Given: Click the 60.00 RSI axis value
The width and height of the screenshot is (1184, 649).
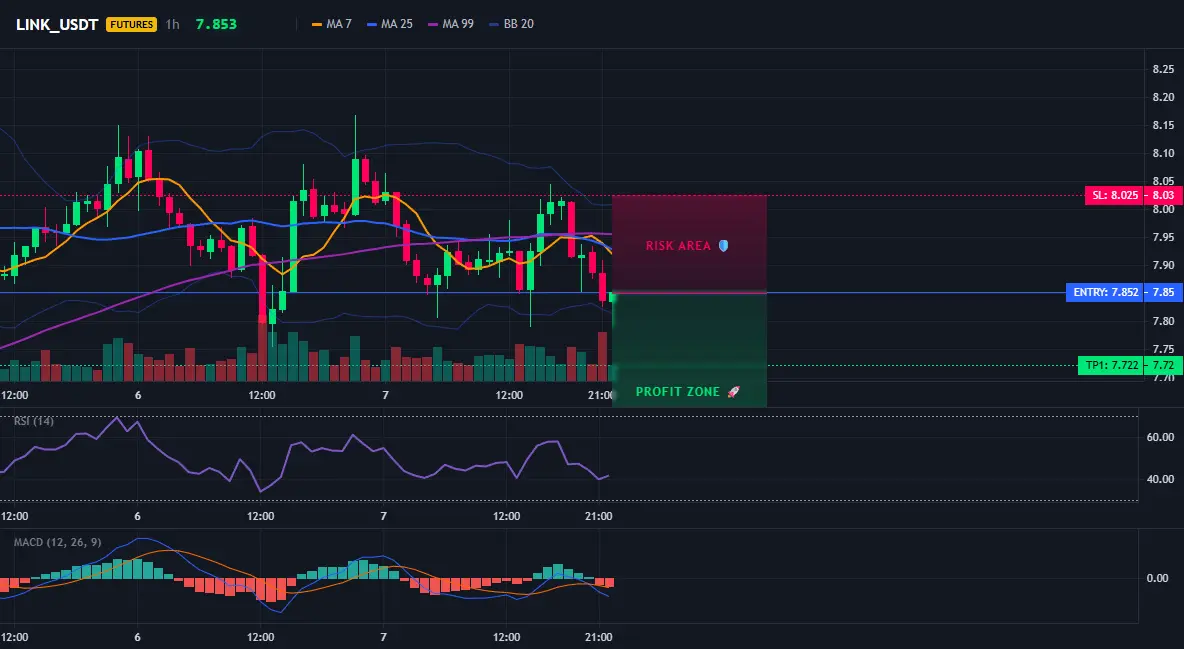Looking at the screenshot, I should click(1161, 437).
